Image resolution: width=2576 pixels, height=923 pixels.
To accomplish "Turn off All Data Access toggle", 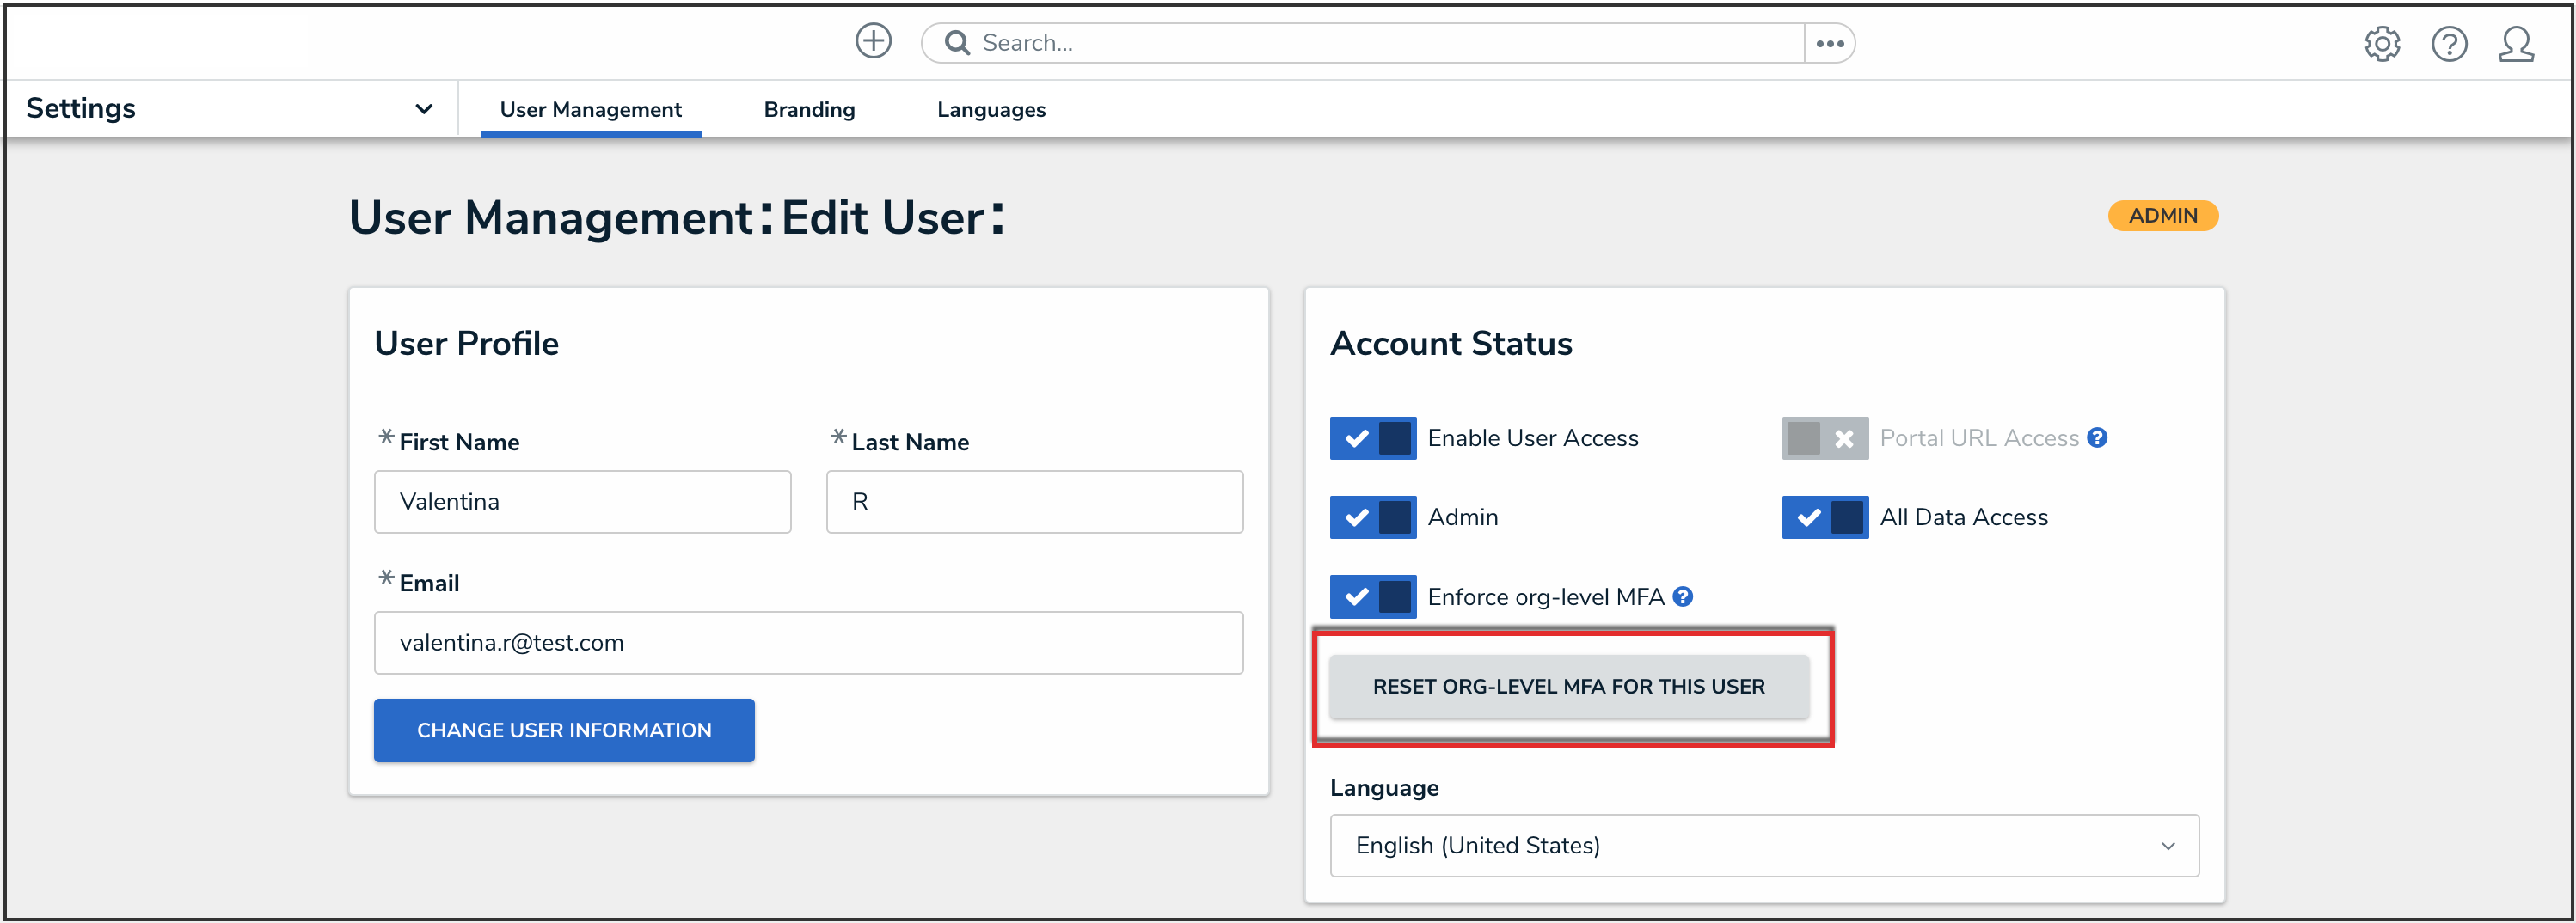I will click(x=1824, y=517).
